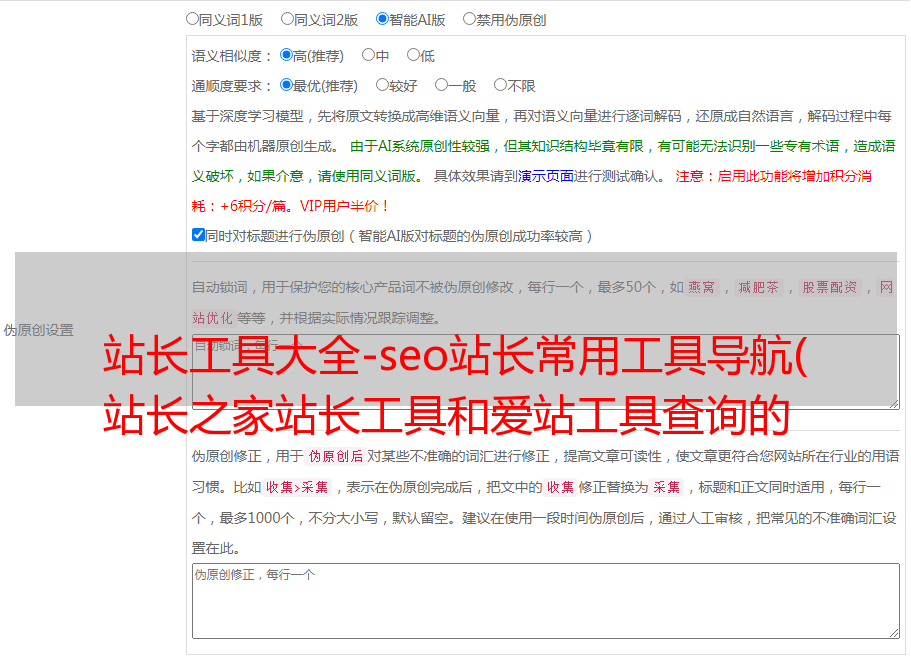Click the 股票配资 example keyword
911x658 pixels.
pos(830,287)
